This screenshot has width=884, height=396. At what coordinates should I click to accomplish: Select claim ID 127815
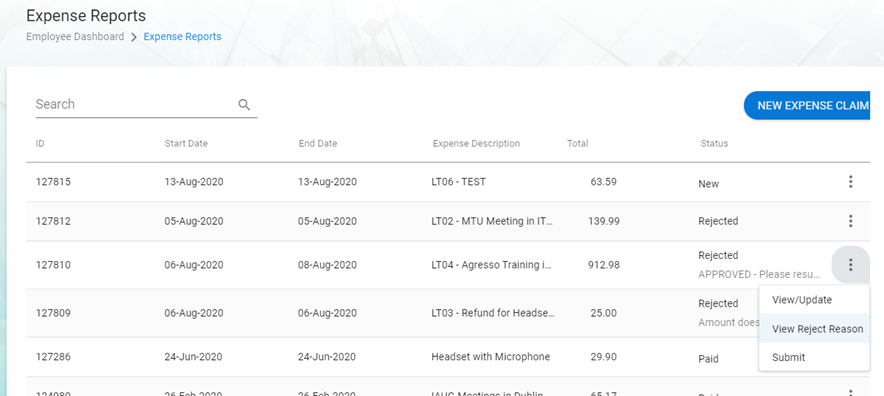[x=53, y=182]
